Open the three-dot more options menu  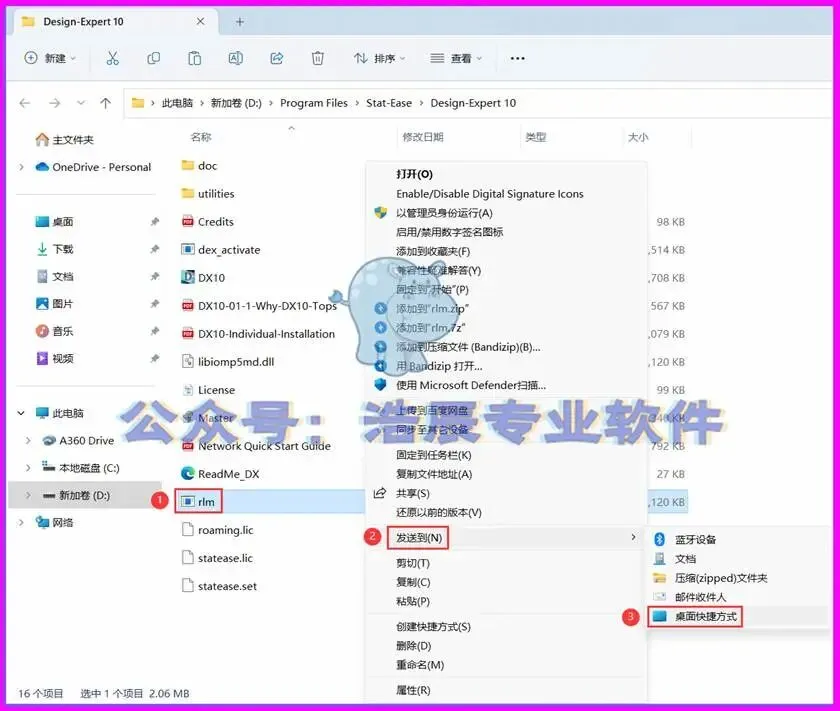pyautogui.click(x=518, y=58)
